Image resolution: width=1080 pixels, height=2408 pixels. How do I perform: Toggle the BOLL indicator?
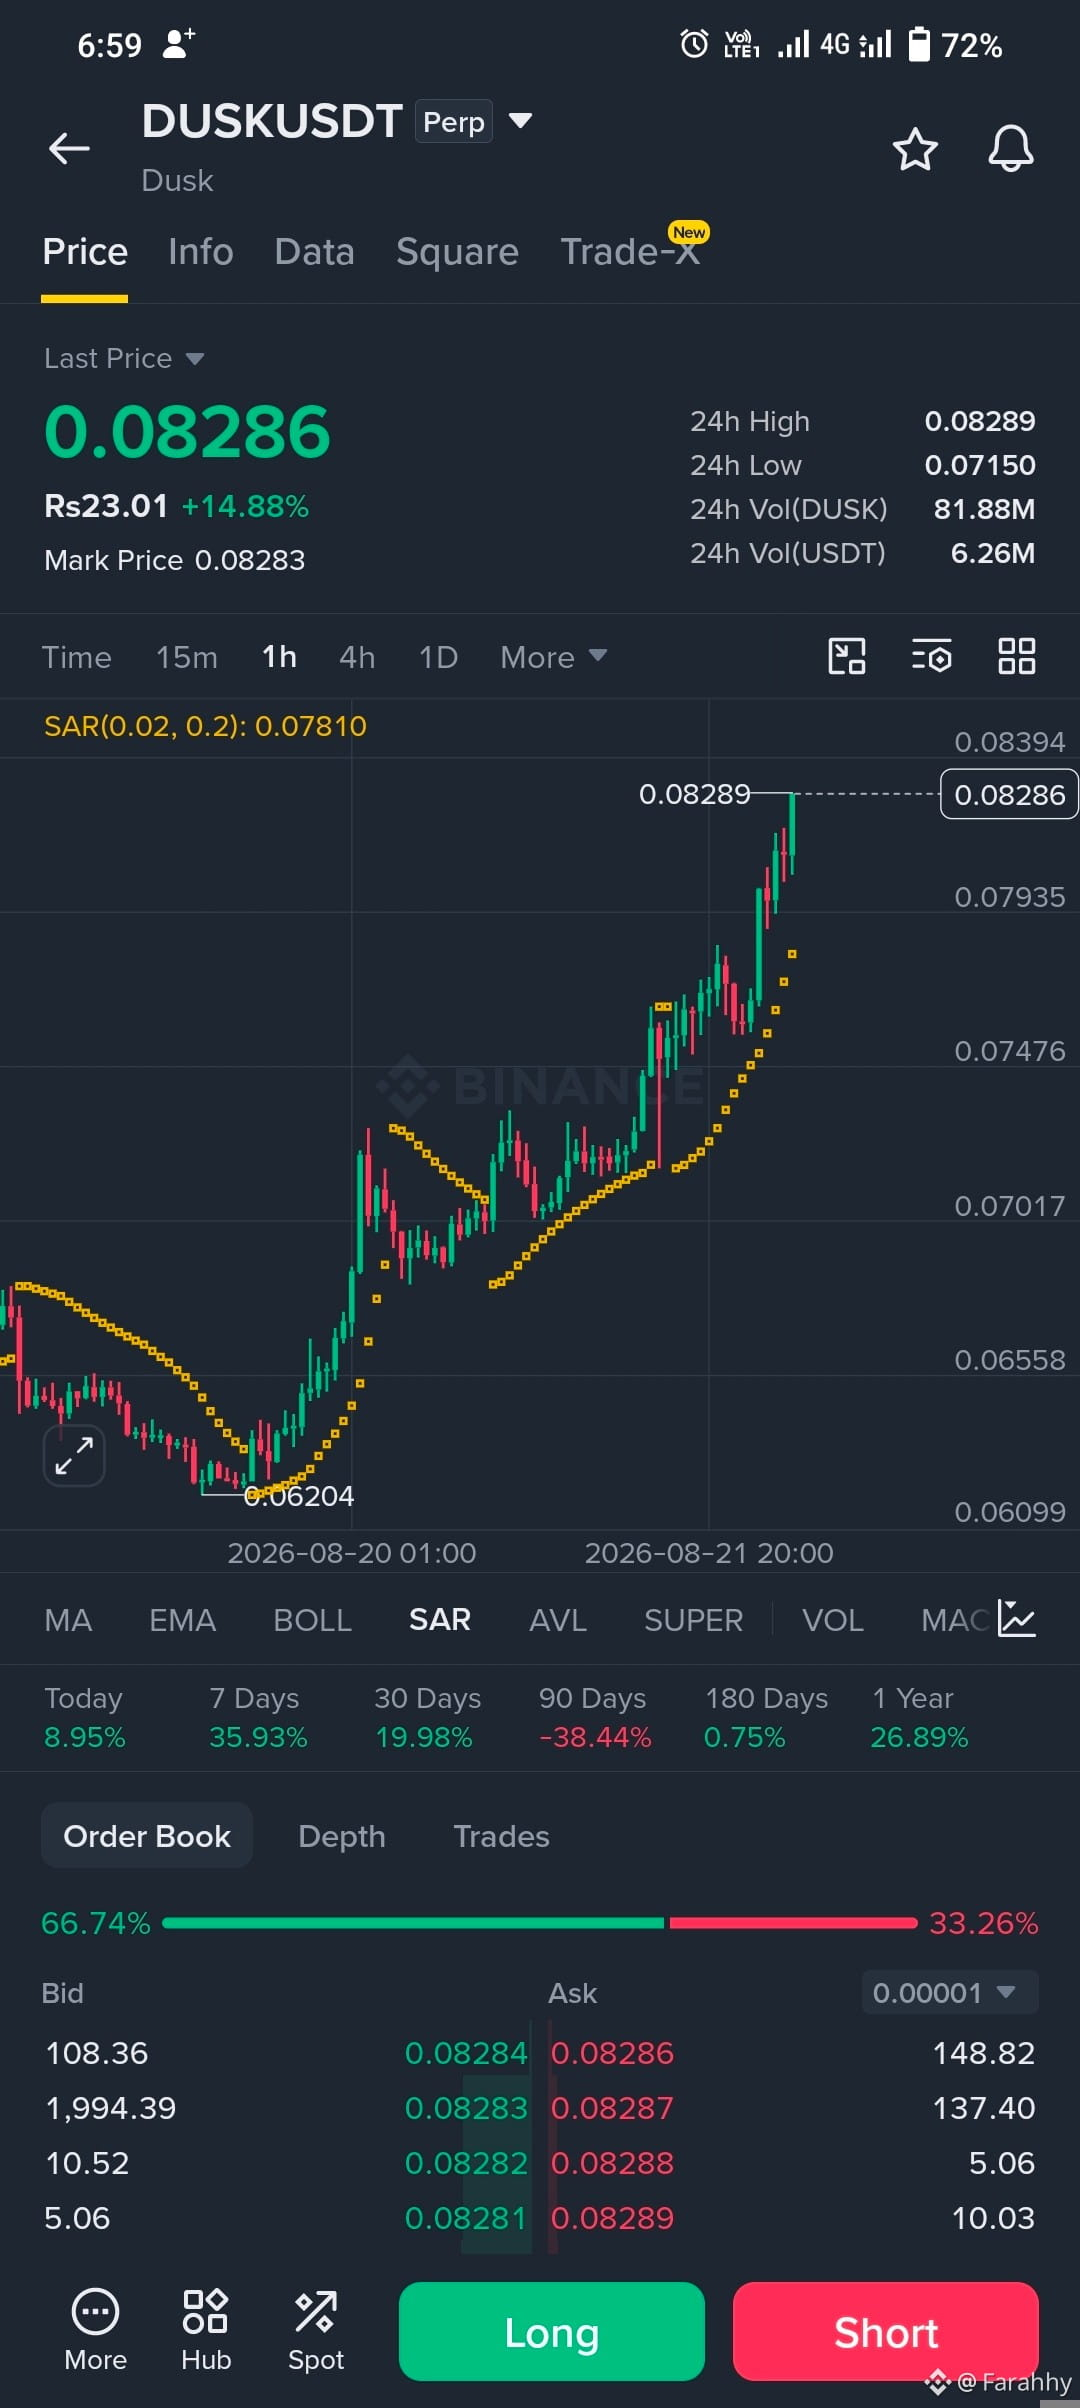tap(313, 1620)
